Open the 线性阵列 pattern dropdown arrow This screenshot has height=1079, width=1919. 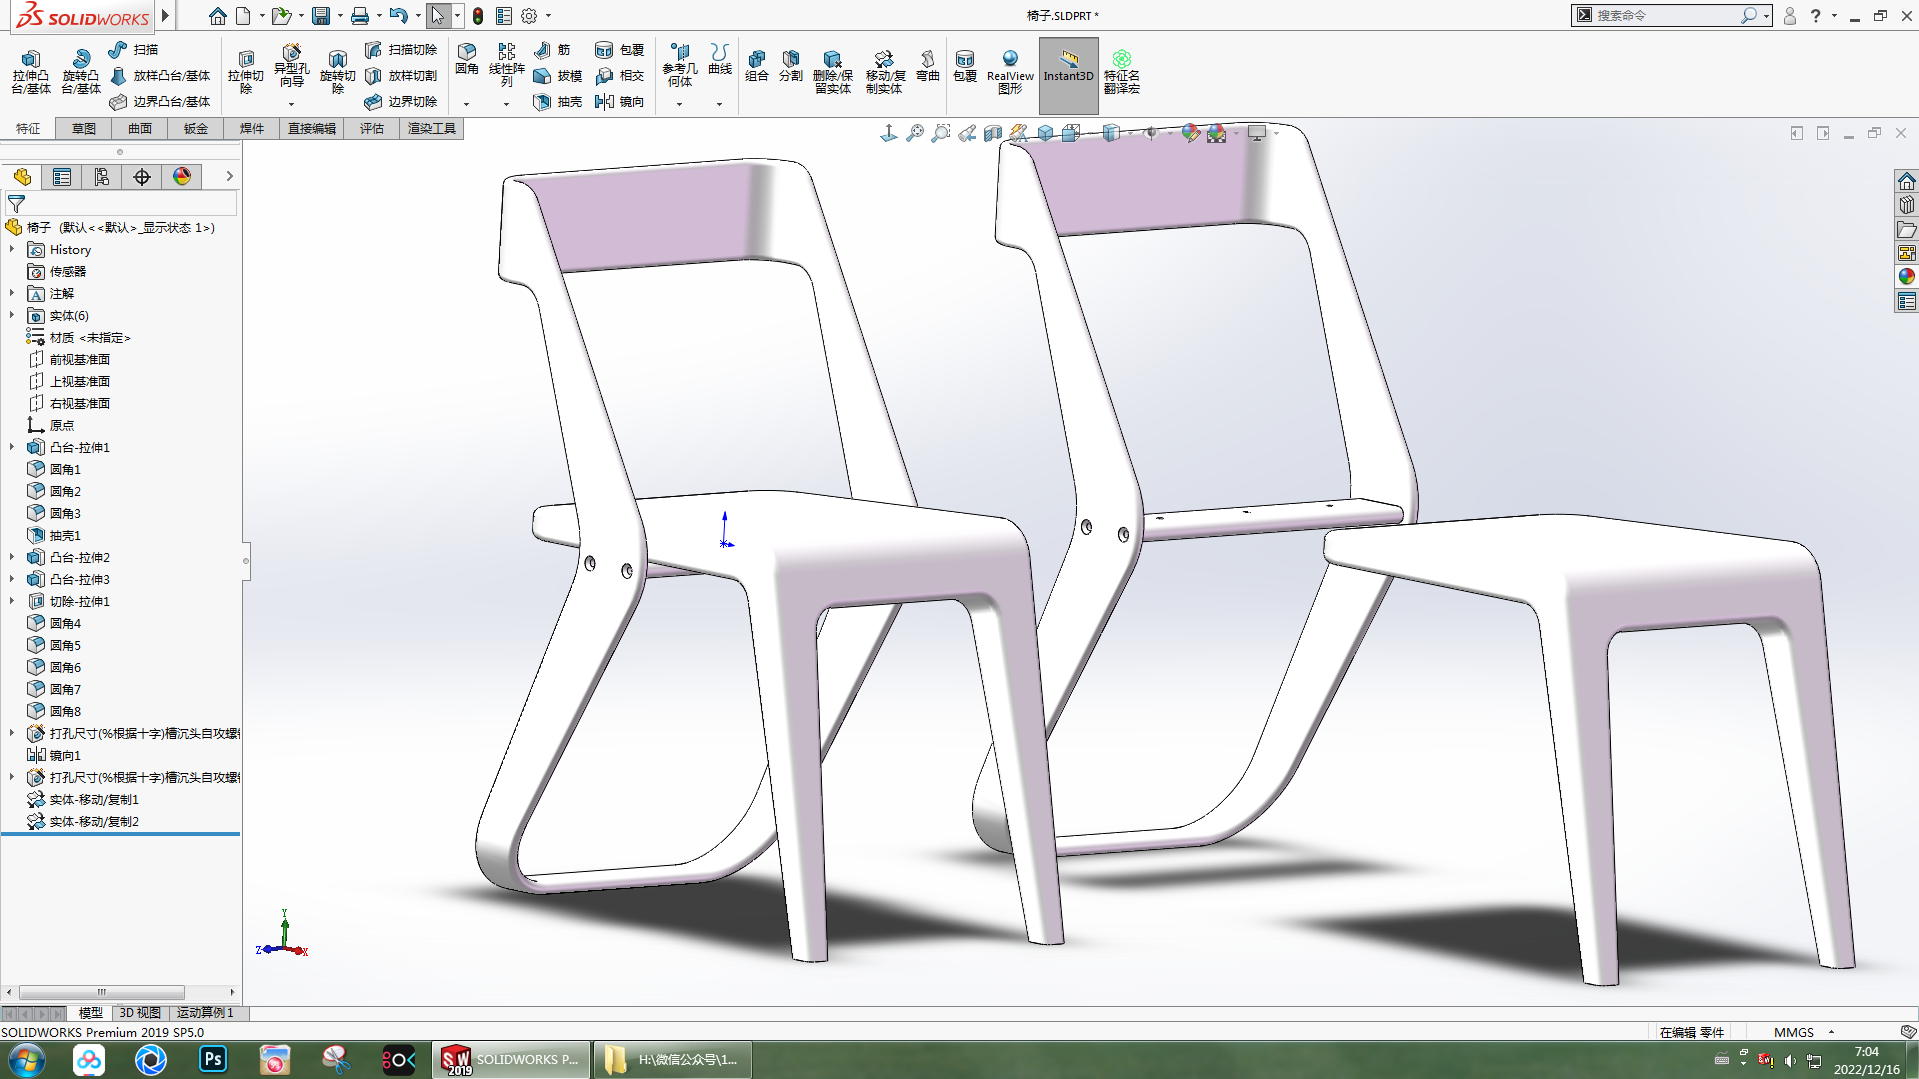pos(506,104)
